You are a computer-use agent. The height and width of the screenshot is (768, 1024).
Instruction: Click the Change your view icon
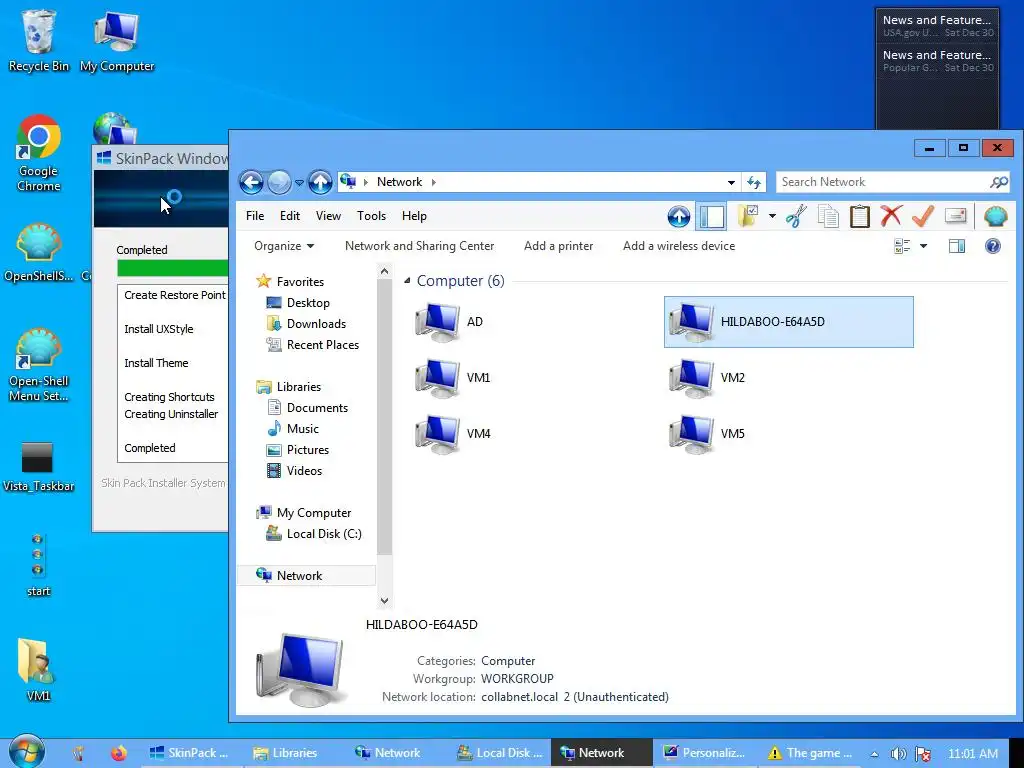(902, 246)
